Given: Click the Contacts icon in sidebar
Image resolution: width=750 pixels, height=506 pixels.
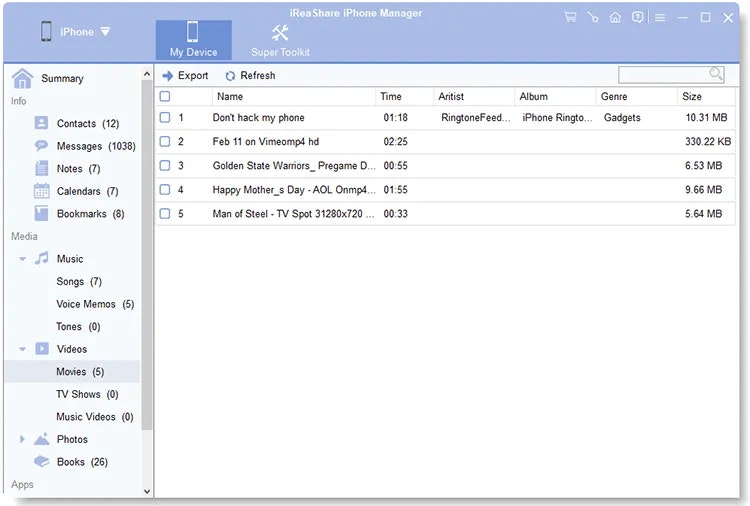Looking at the screenshot, I should coord(42,123).
